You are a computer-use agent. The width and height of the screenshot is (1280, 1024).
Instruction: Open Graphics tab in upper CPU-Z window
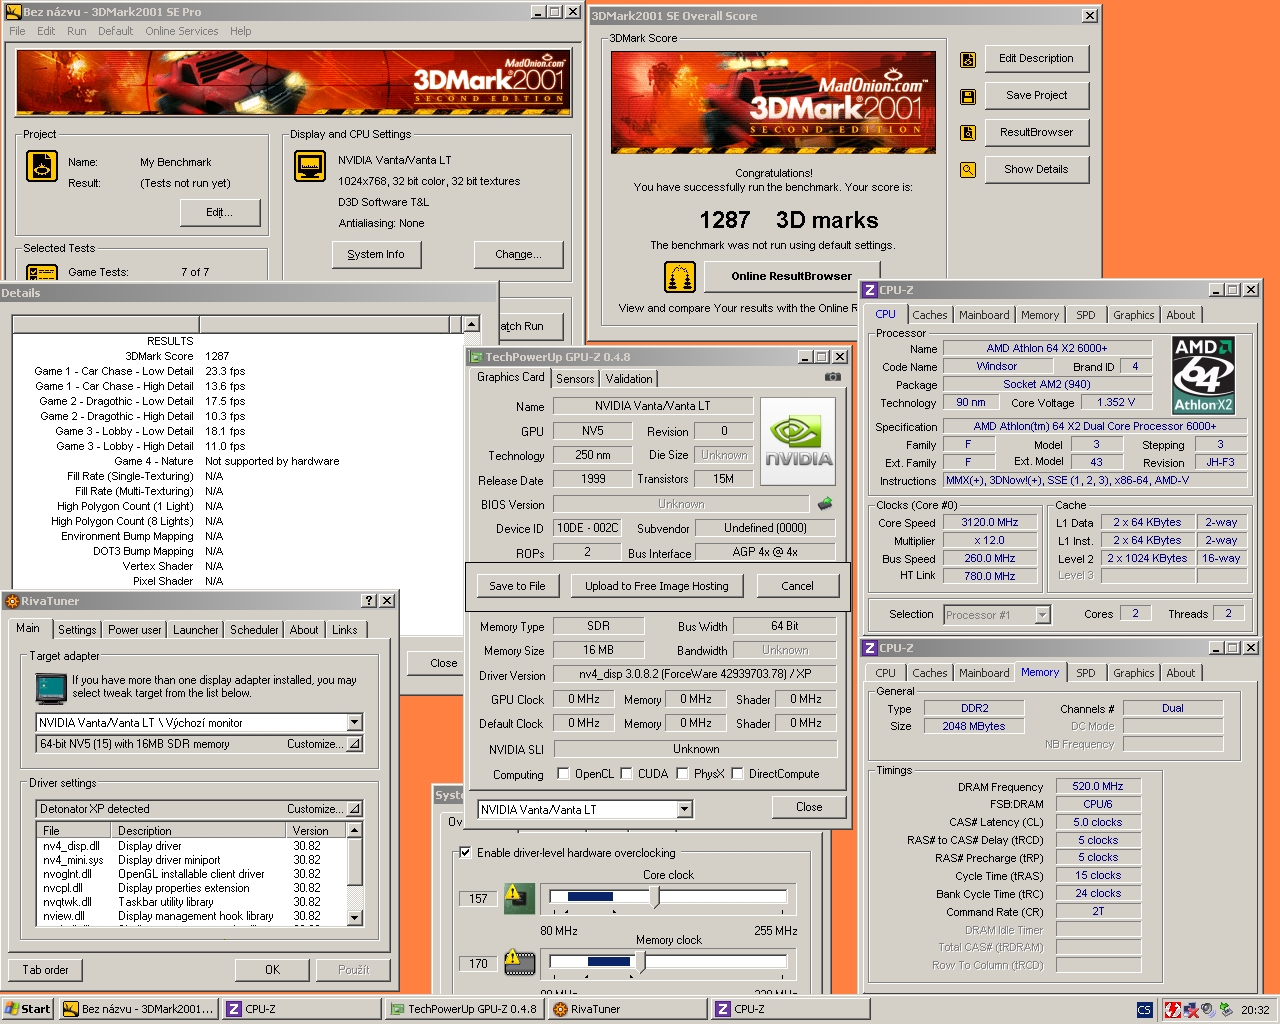pyautogui.click(x=1133, y=315)
